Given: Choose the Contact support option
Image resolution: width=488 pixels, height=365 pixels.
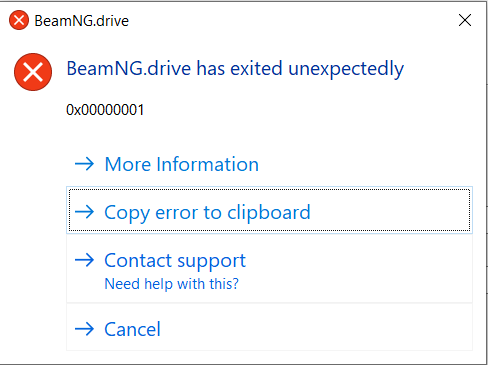Looking at the screenshot, I should pyautogui.click(x=269, y=268).
